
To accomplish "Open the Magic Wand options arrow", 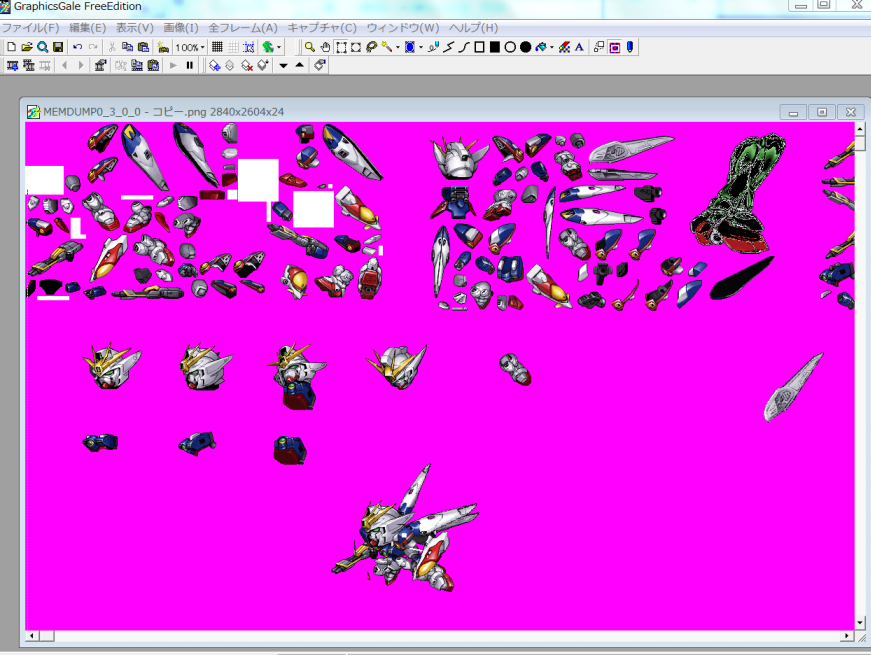I will (398, 47).
